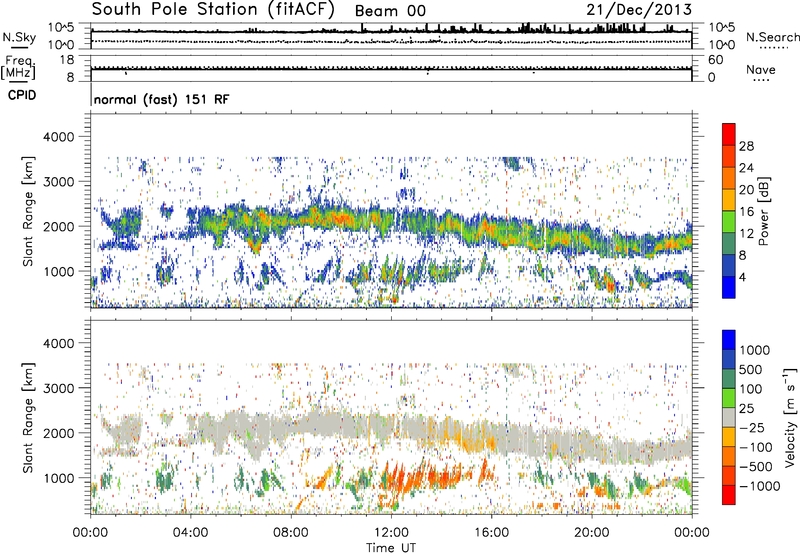Pick the red bottom segment of velocity colorbar

coord(729,495)
